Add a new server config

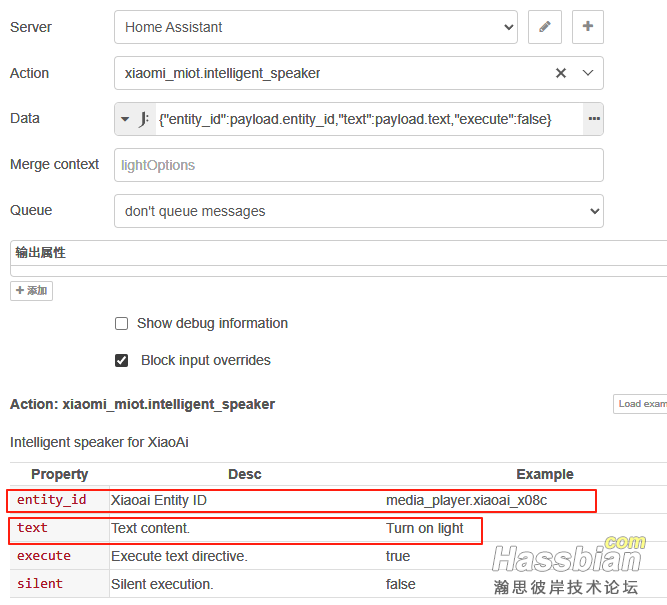(587, 27)
